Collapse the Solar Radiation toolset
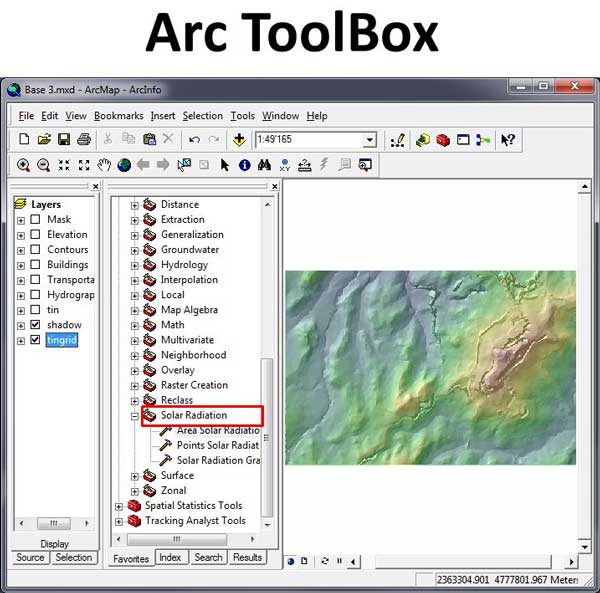This screenshot has width=600, height=593. tap(135, 416)
